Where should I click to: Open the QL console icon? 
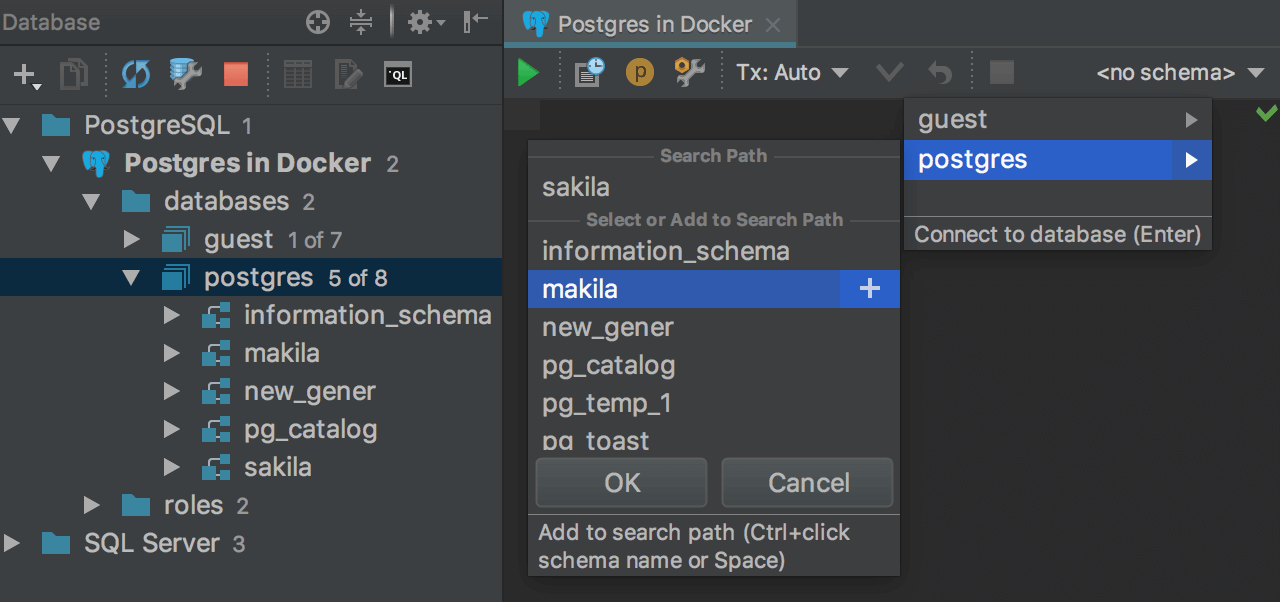pos(398,74)
